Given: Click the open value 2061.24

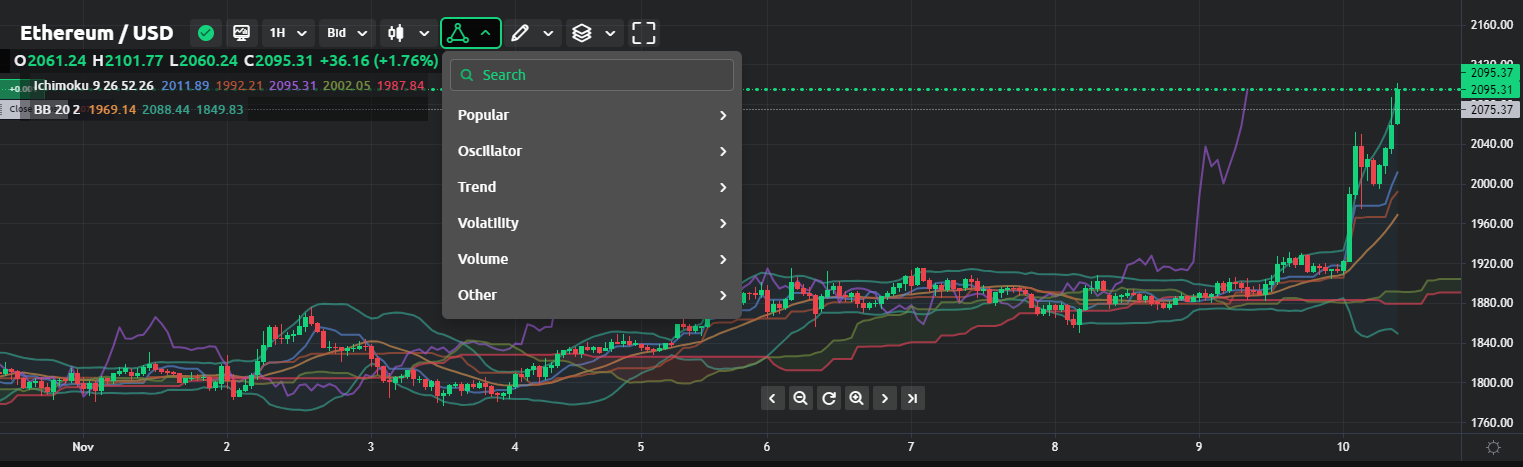Looking at the screenshot, I should tap(57, 60).
